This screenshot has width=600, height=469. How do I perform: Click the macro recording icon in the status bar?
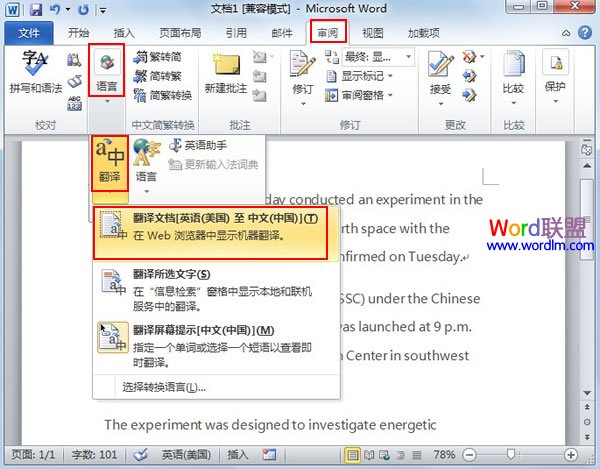[x=269, y=454]
